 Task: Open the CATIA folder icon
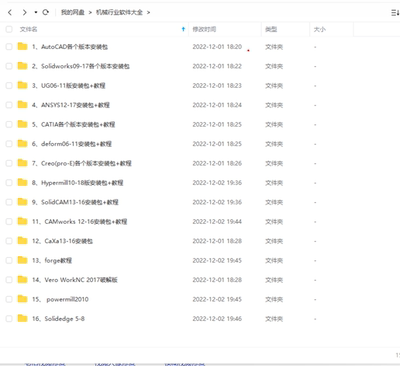pos(22,124)
